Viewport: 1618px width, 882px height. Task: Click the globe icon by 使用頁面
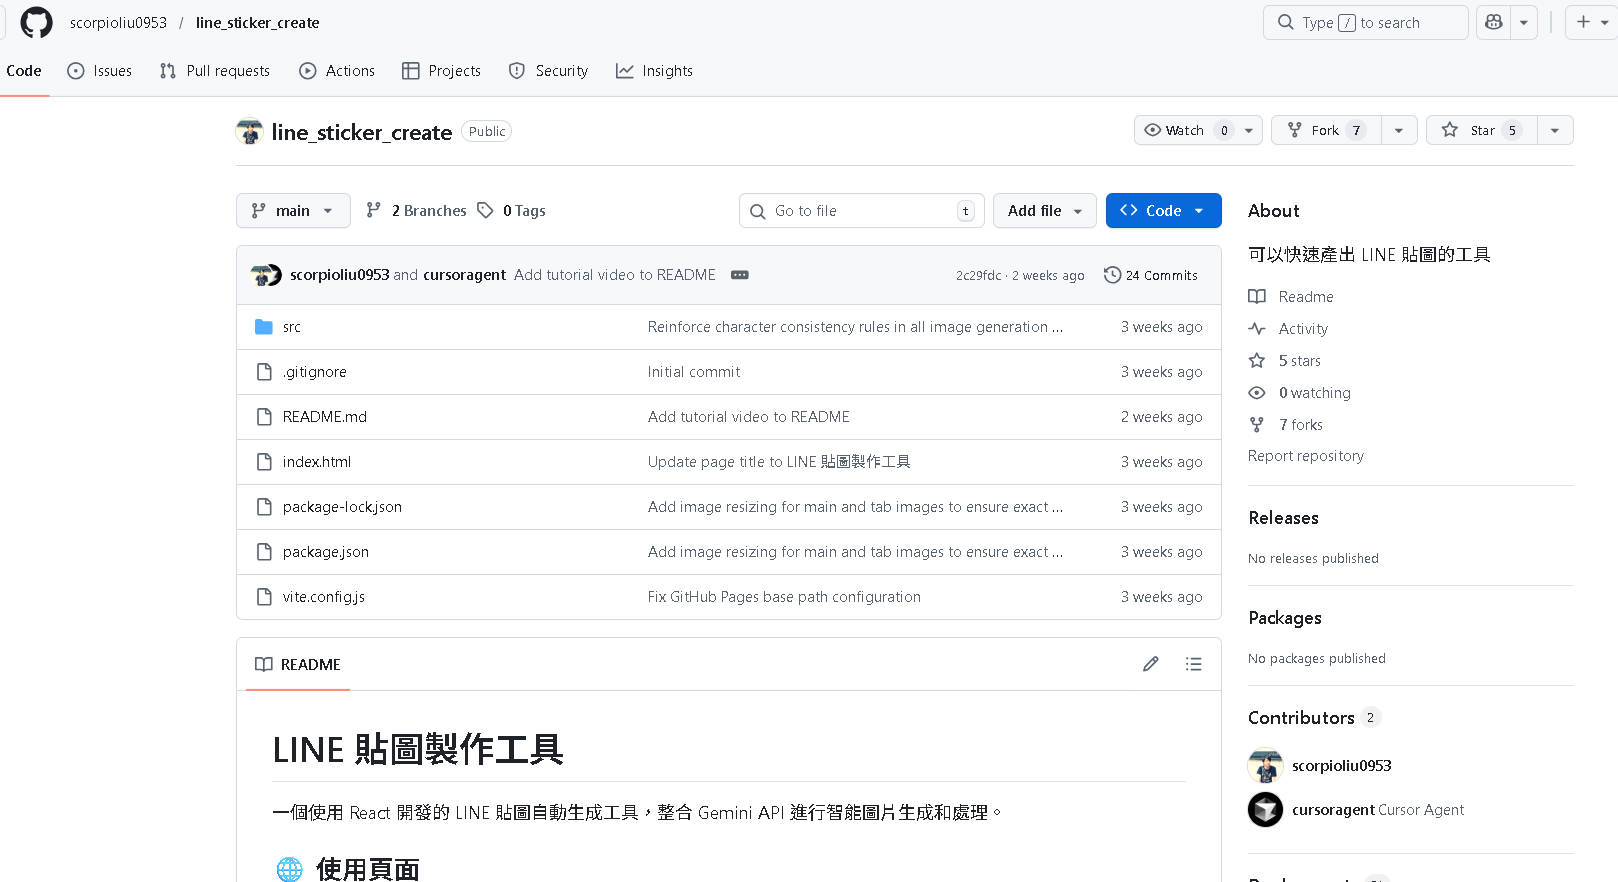click(x=290, y=869)
